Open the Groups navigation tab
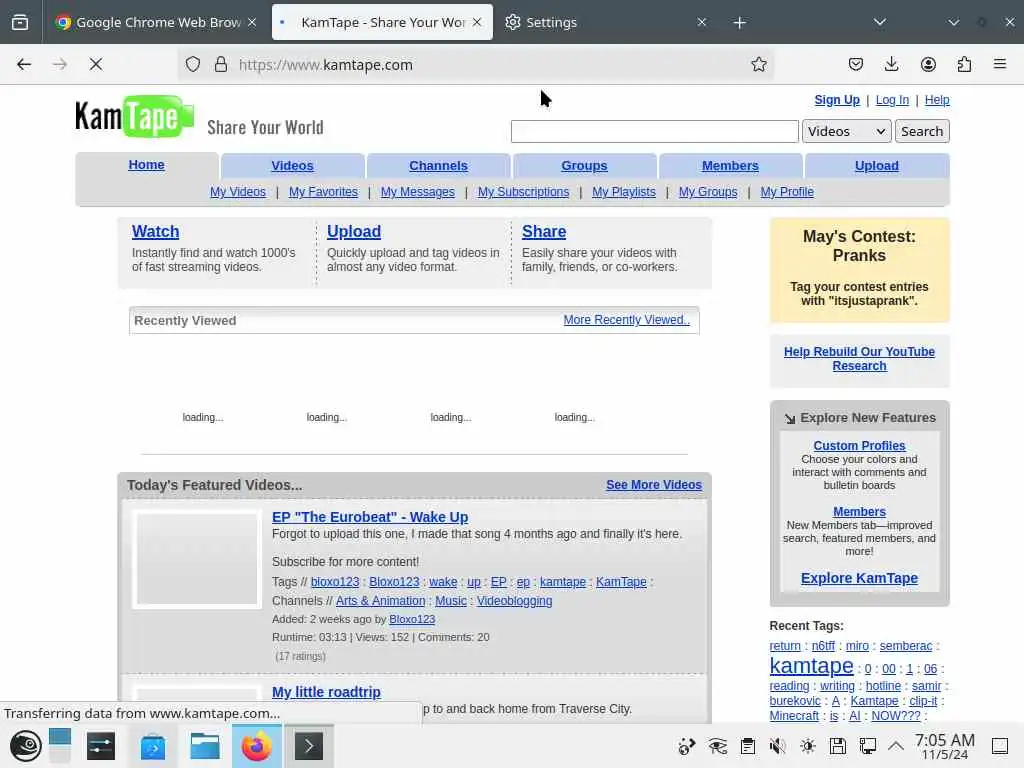The height and width of the screenshot is (768, 1024). 584,166
